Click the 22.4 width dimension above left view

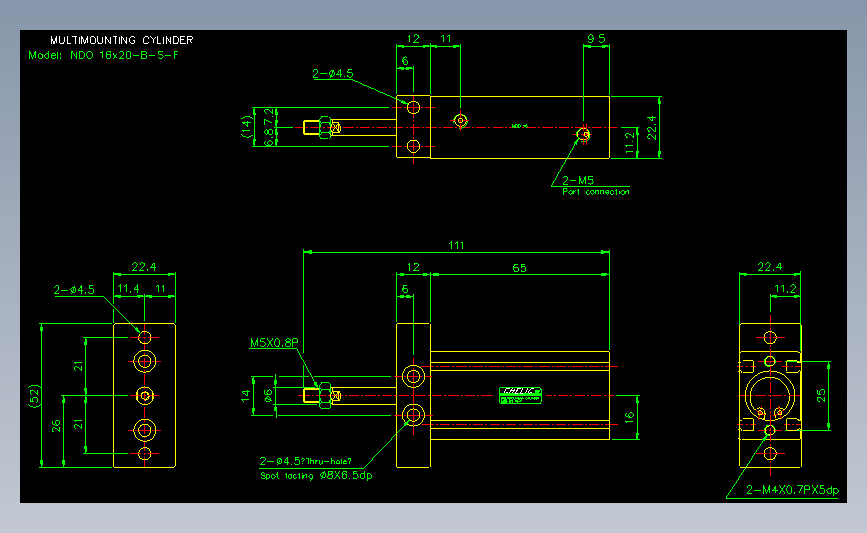144,267
